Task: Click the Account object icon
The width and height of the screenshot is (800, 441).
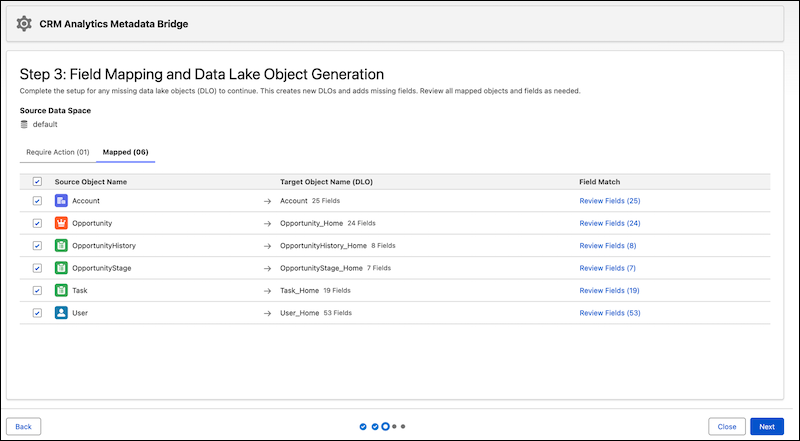Action: (x=61, y=201)
